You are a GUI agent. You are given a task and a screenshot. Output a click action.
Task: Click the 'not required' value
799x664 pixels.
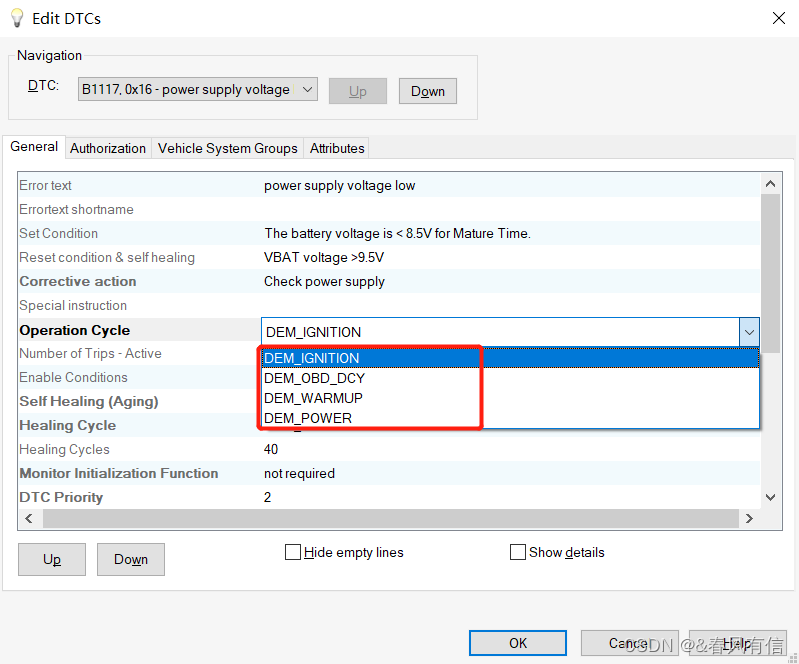point(299,473)
